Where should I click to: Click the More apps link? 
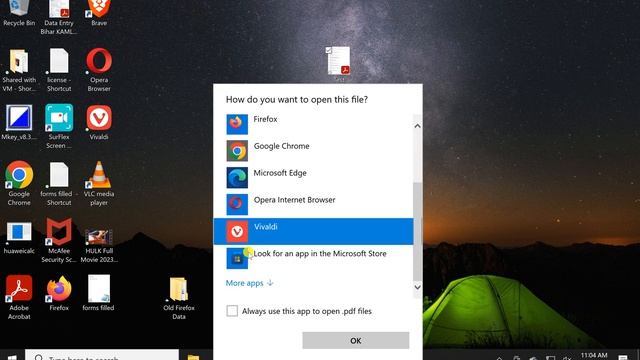pos(249,283)
